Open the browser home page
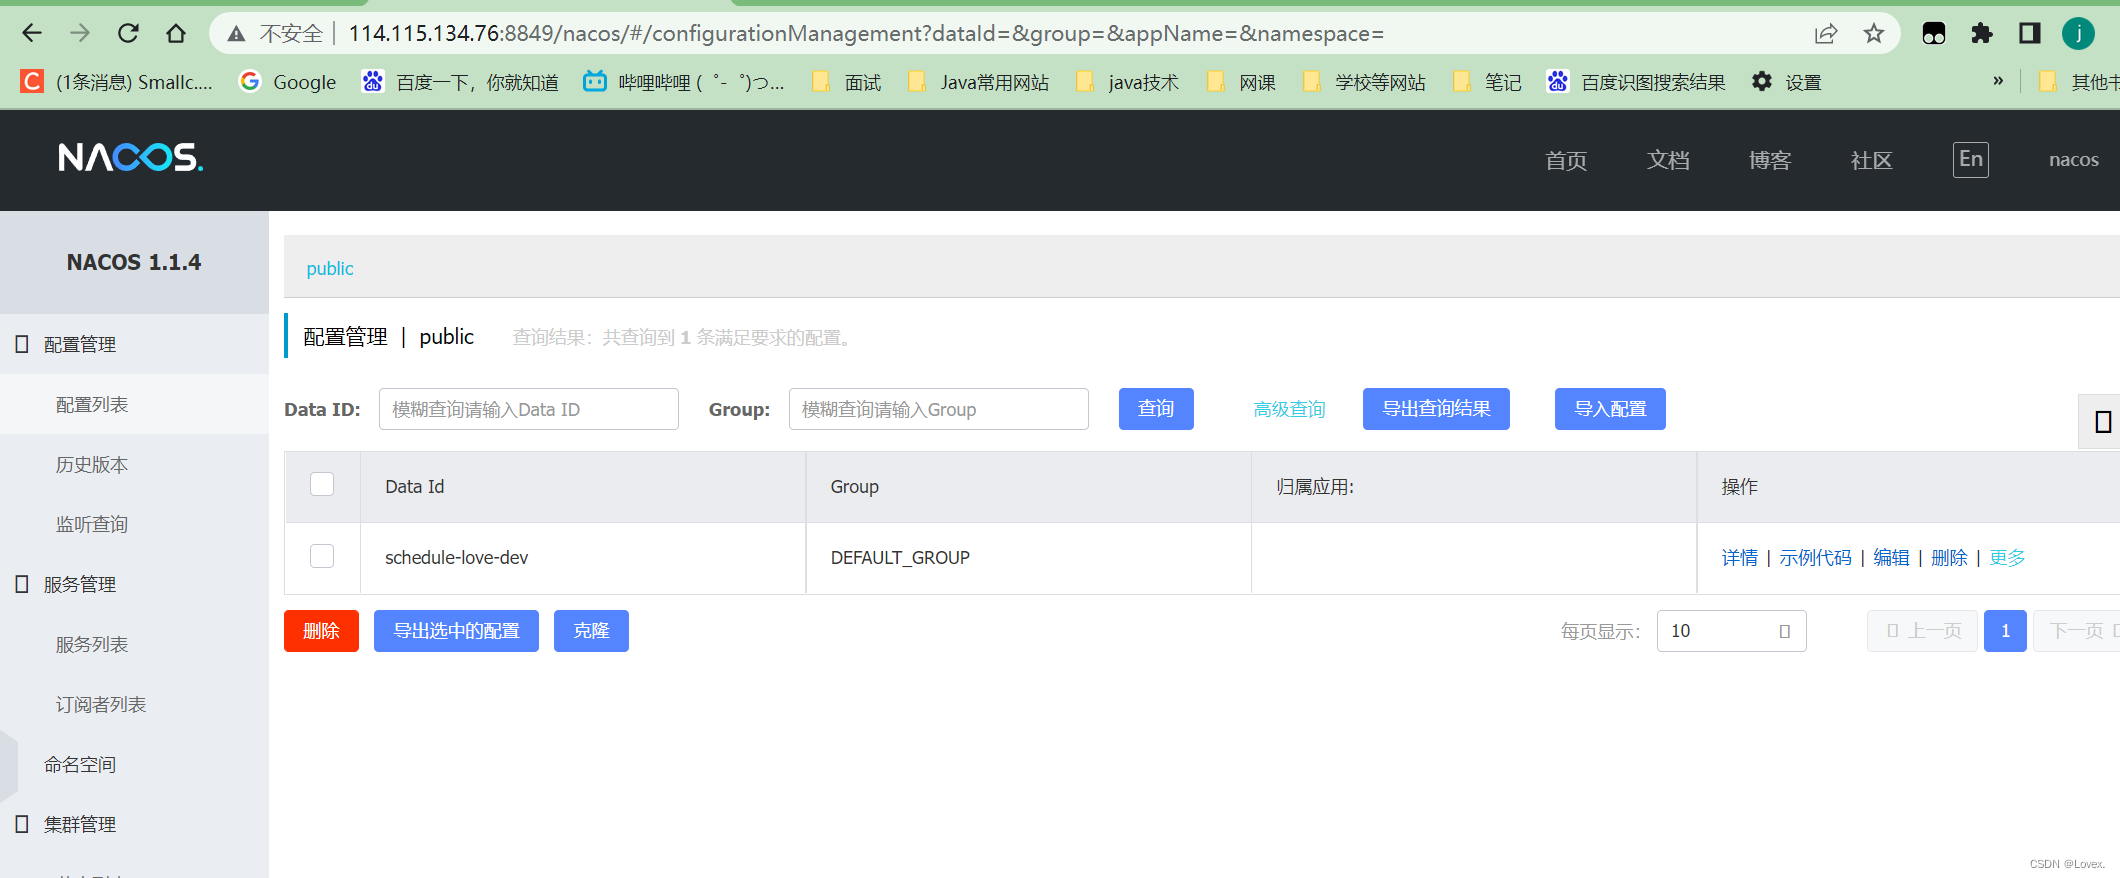2120x878 pixels. click(x=176, y=34)
